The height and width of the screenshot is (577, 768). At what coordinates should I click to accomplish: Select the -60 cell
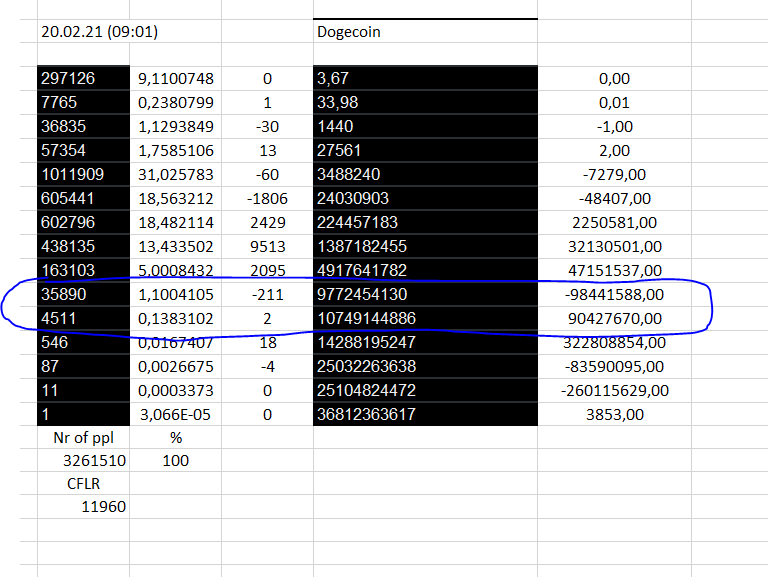click(267, 174)
